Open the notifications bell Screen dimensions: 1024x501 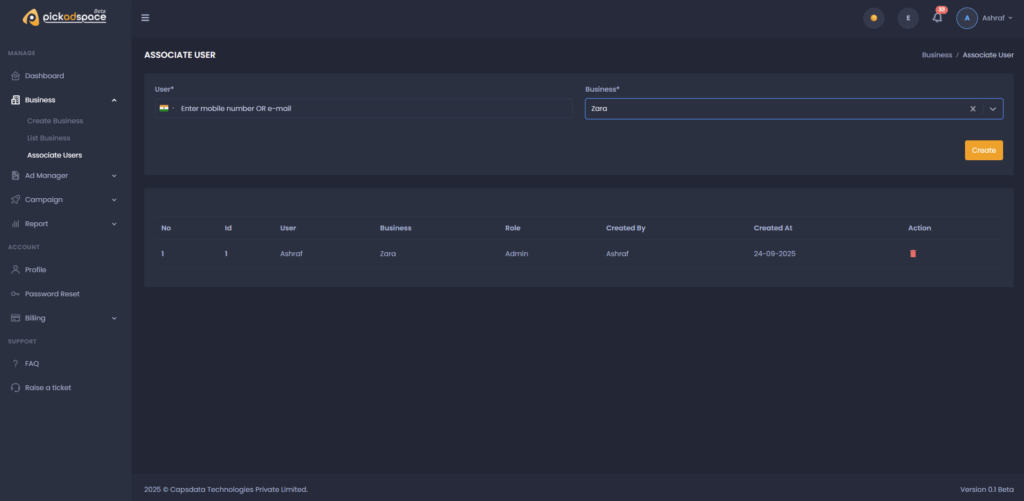[x=937, y=18]
